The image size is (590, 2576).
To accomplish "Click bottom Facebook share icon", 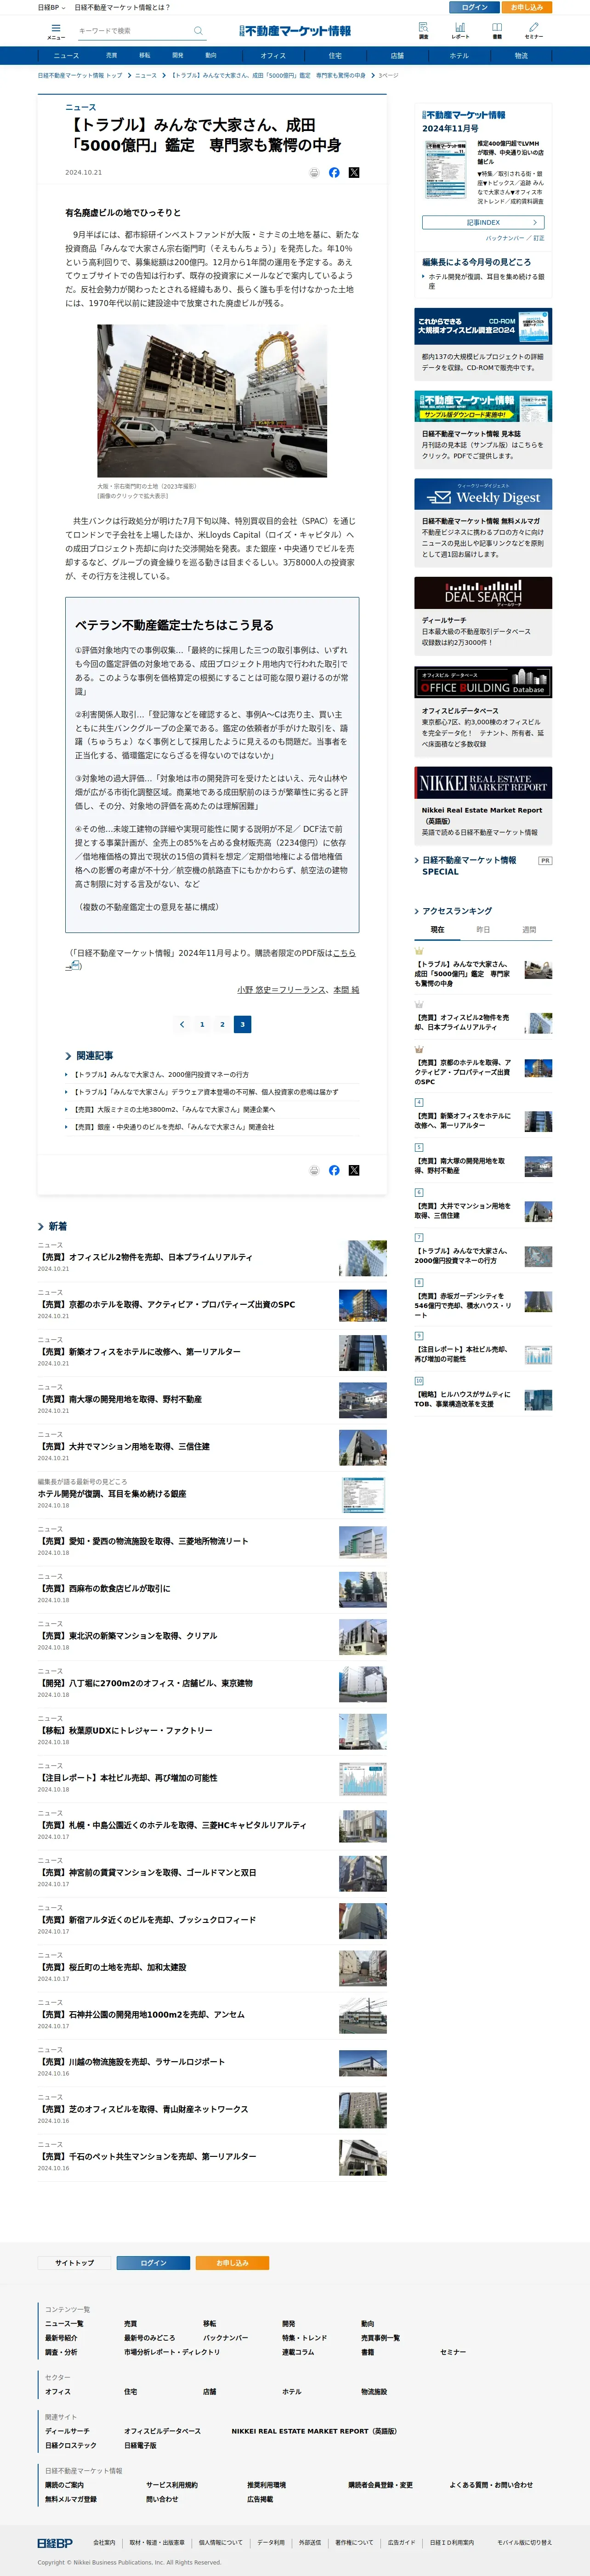I will pyautogui.click(x=334, y=1170).
